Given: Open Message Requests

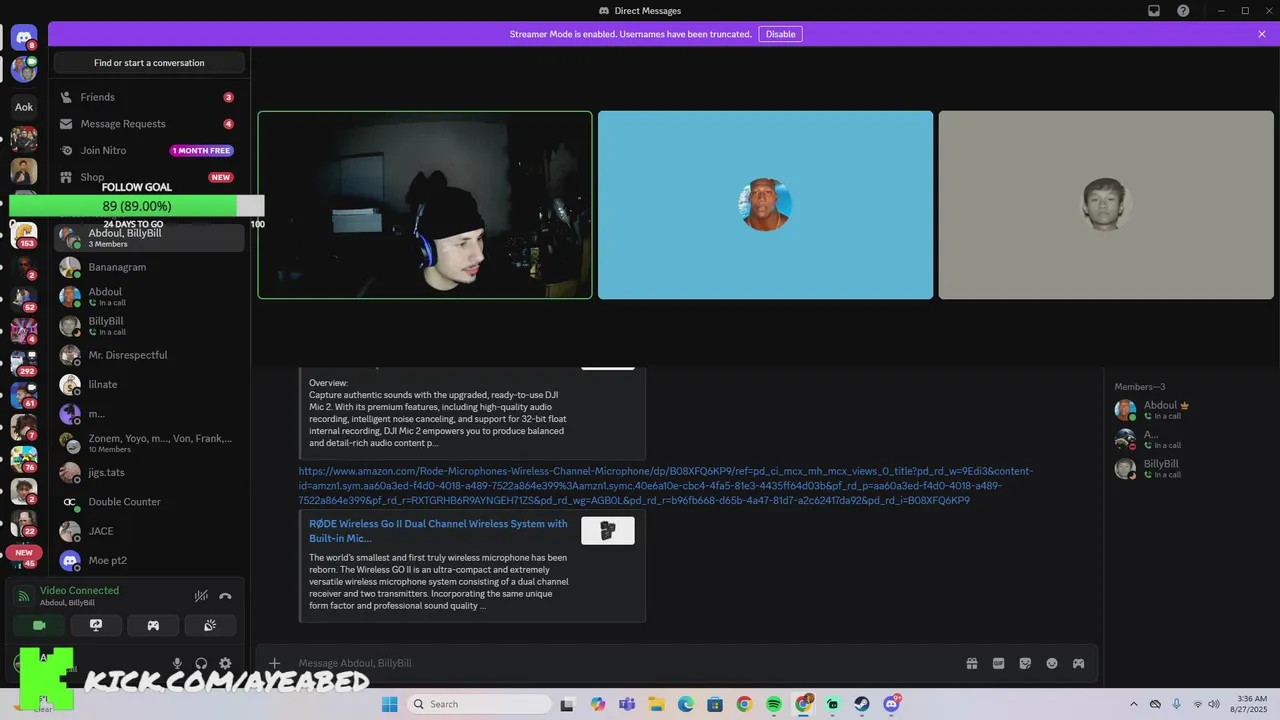Looking at the screenshot, I should click(149, 124).
